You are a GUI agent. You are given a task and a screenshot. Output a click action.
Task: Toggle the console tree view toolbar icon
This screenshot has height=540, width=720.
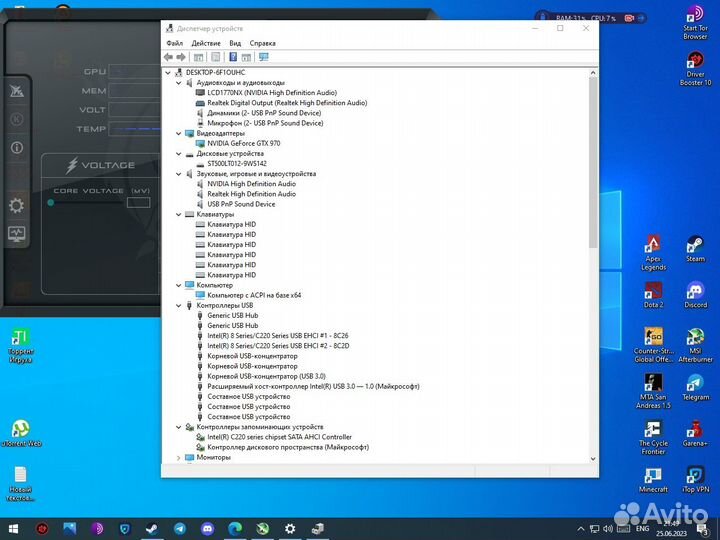(x=198, y=57)
